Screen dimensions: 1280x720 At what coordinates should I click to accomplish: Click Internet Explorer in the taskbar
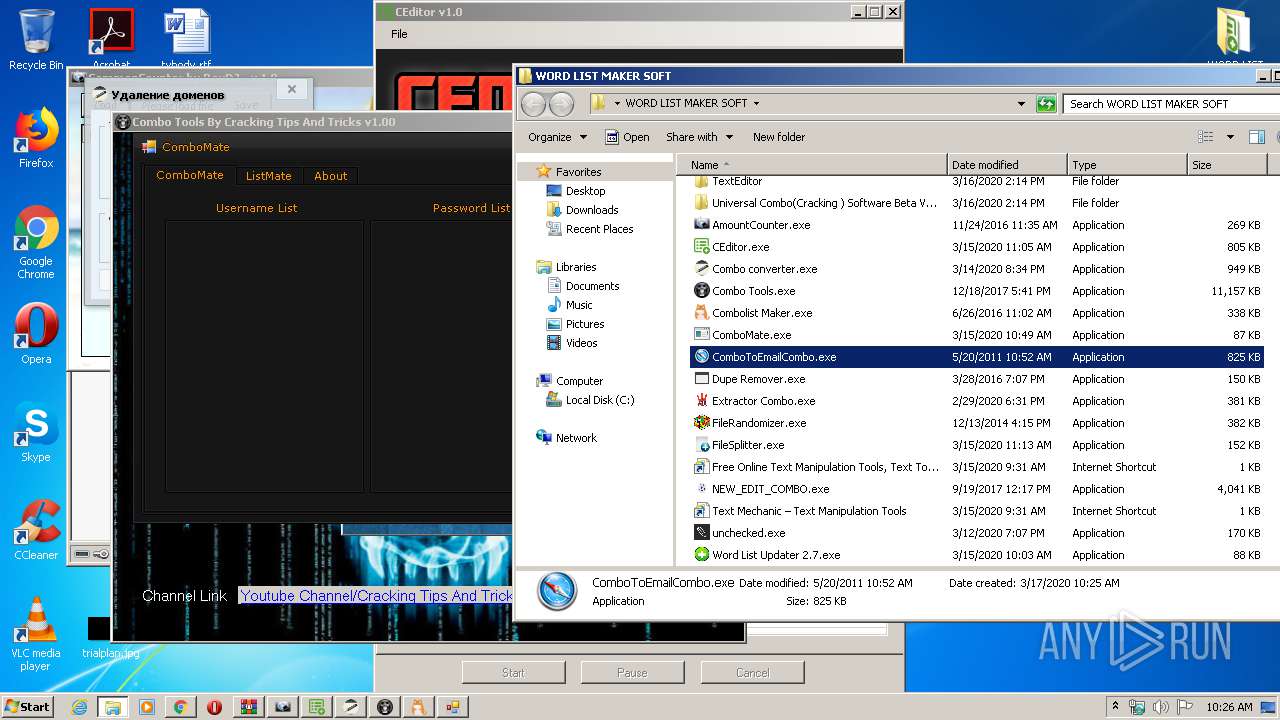tap(79, 707)
